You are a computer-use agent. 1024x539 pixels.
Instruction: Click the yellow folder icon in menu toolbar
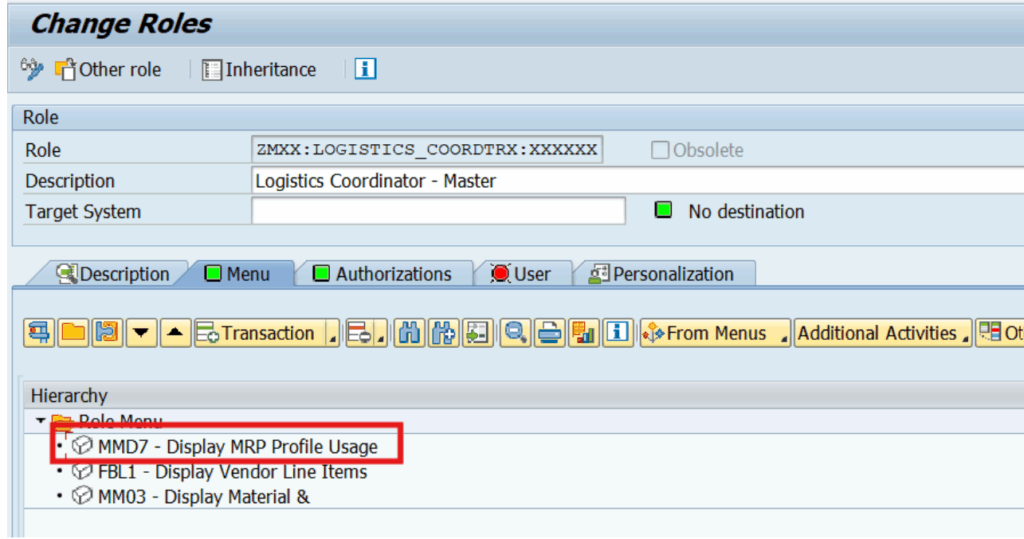73,334
